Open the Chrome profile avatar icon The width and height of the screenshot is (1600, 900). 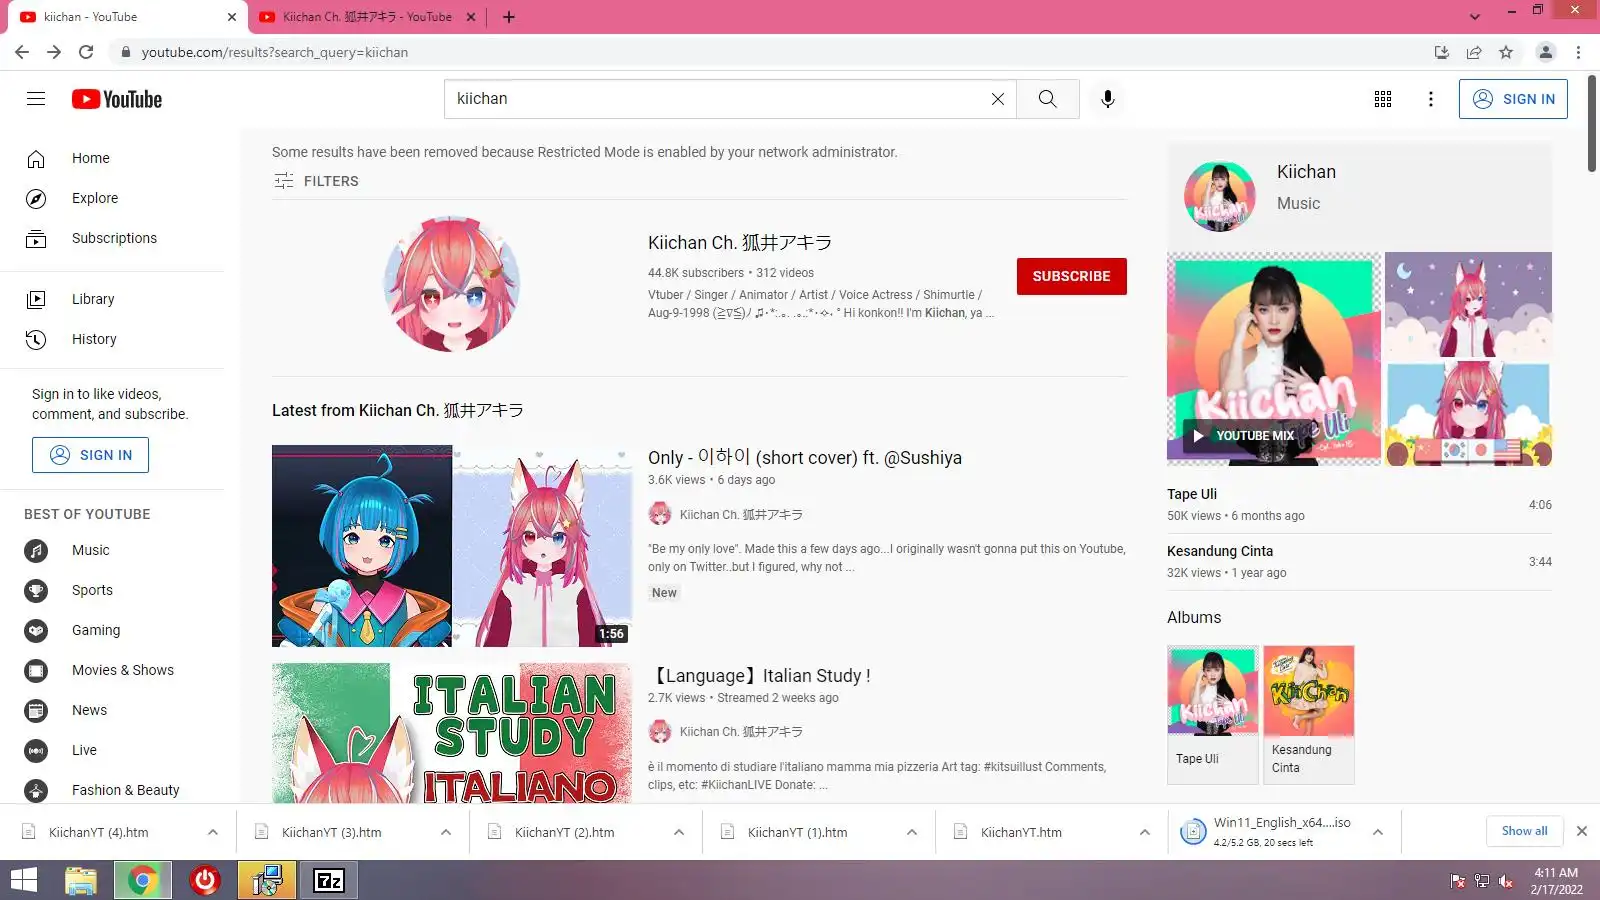point(1545,52)
